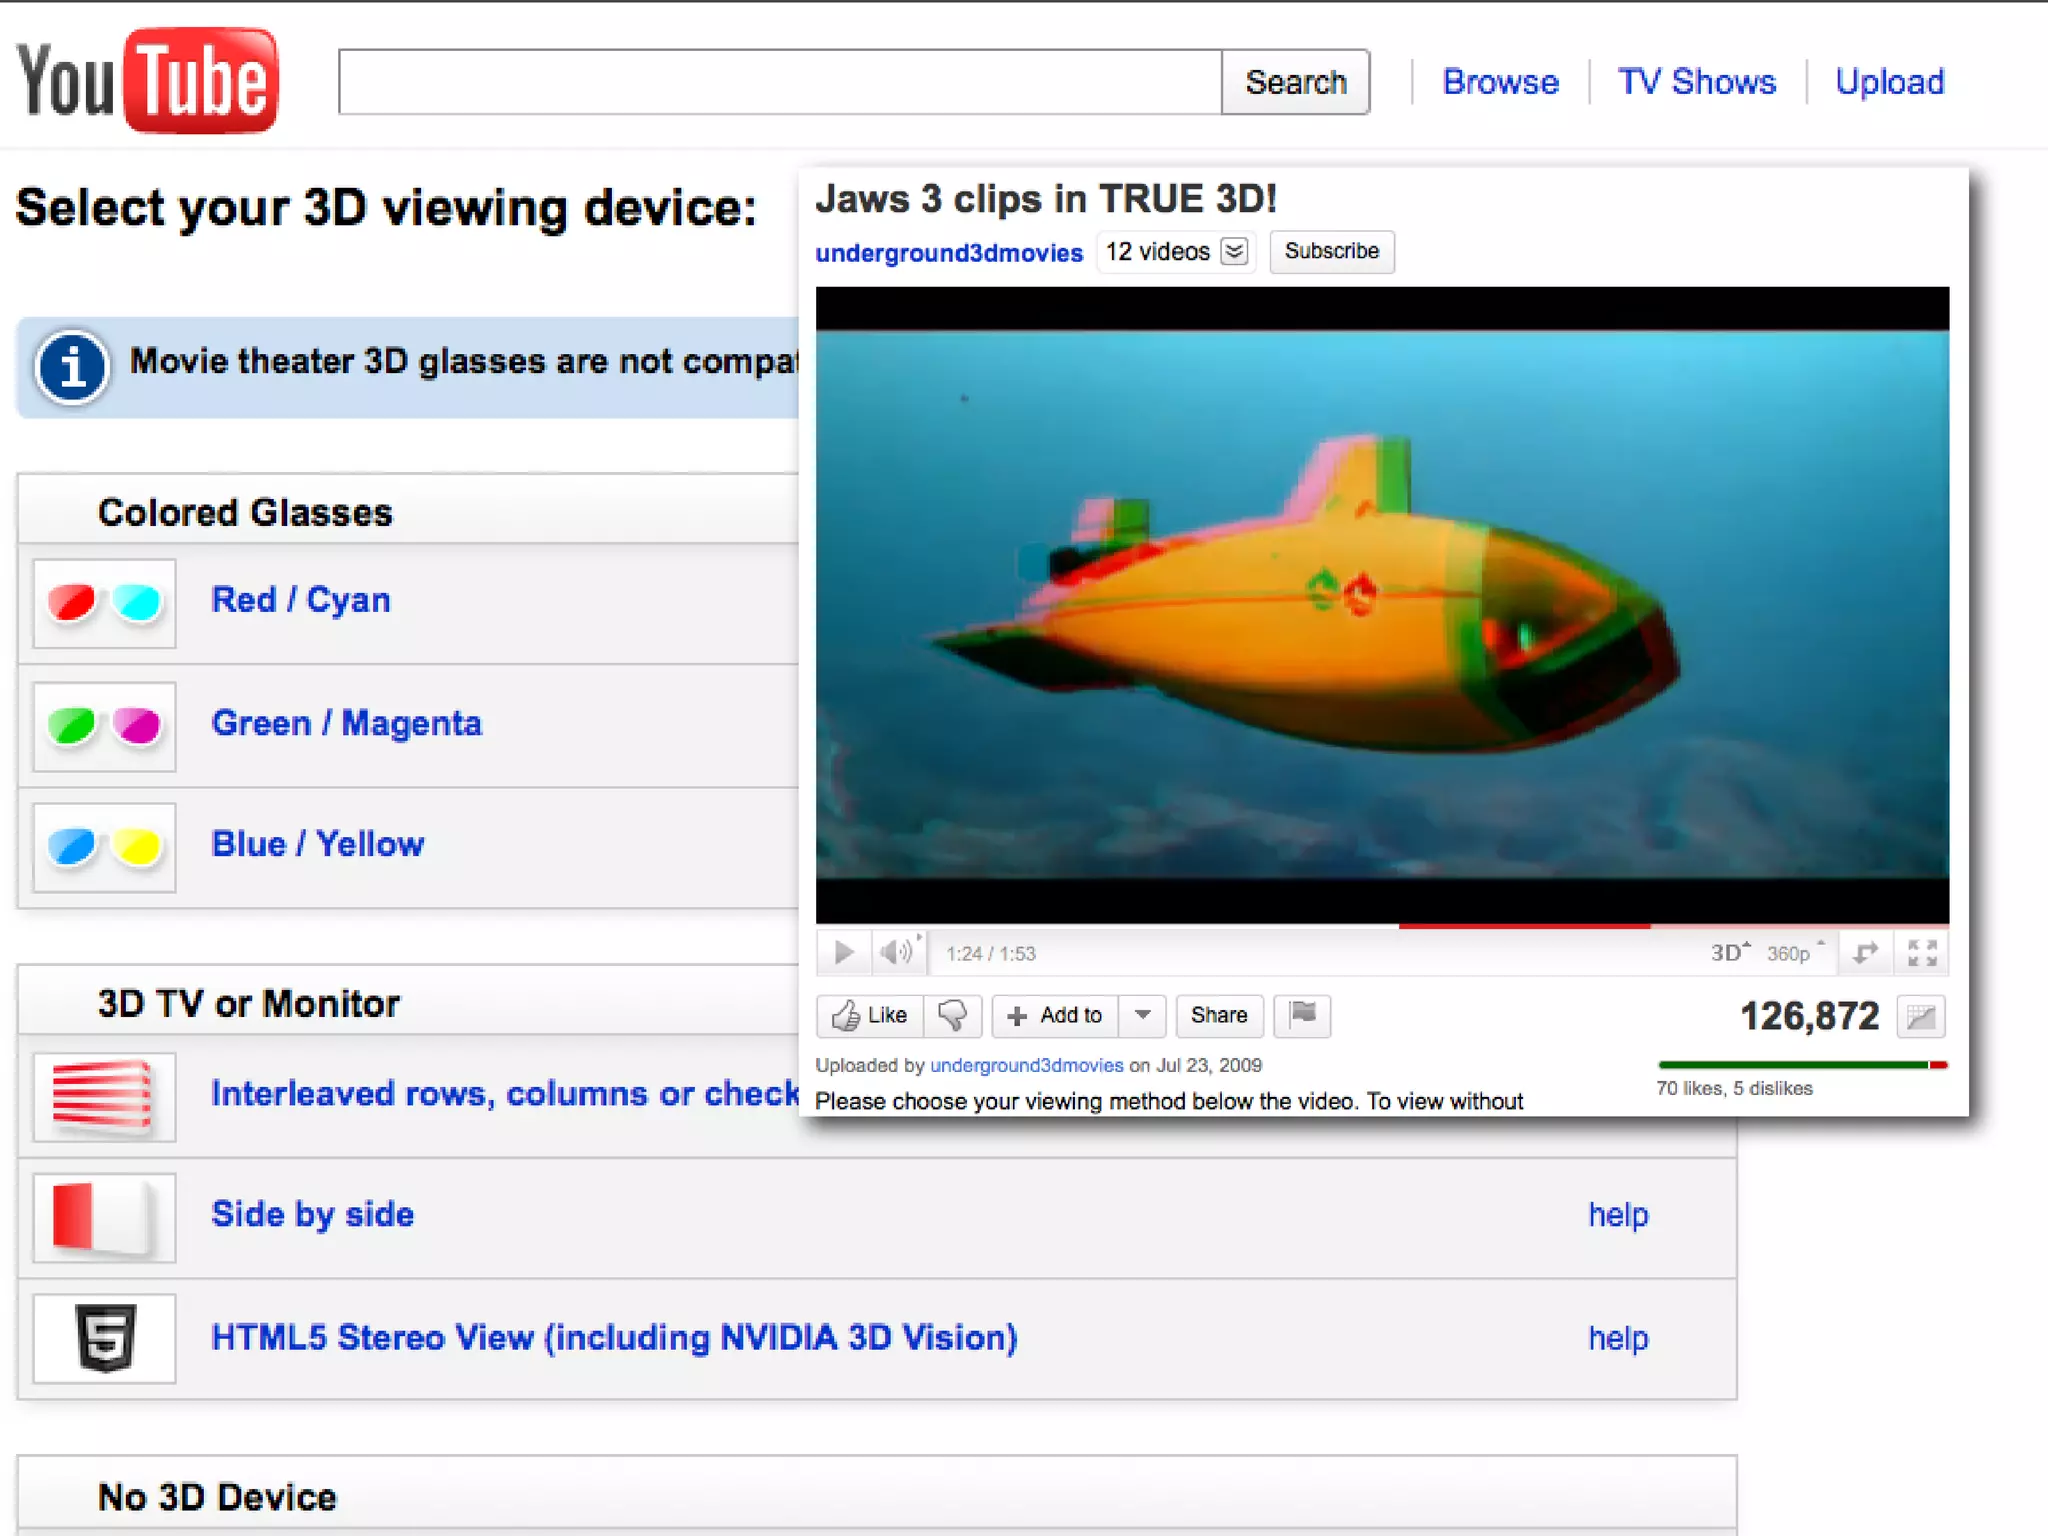Select the HTML5 Stereo View icon

[105, 1338]
